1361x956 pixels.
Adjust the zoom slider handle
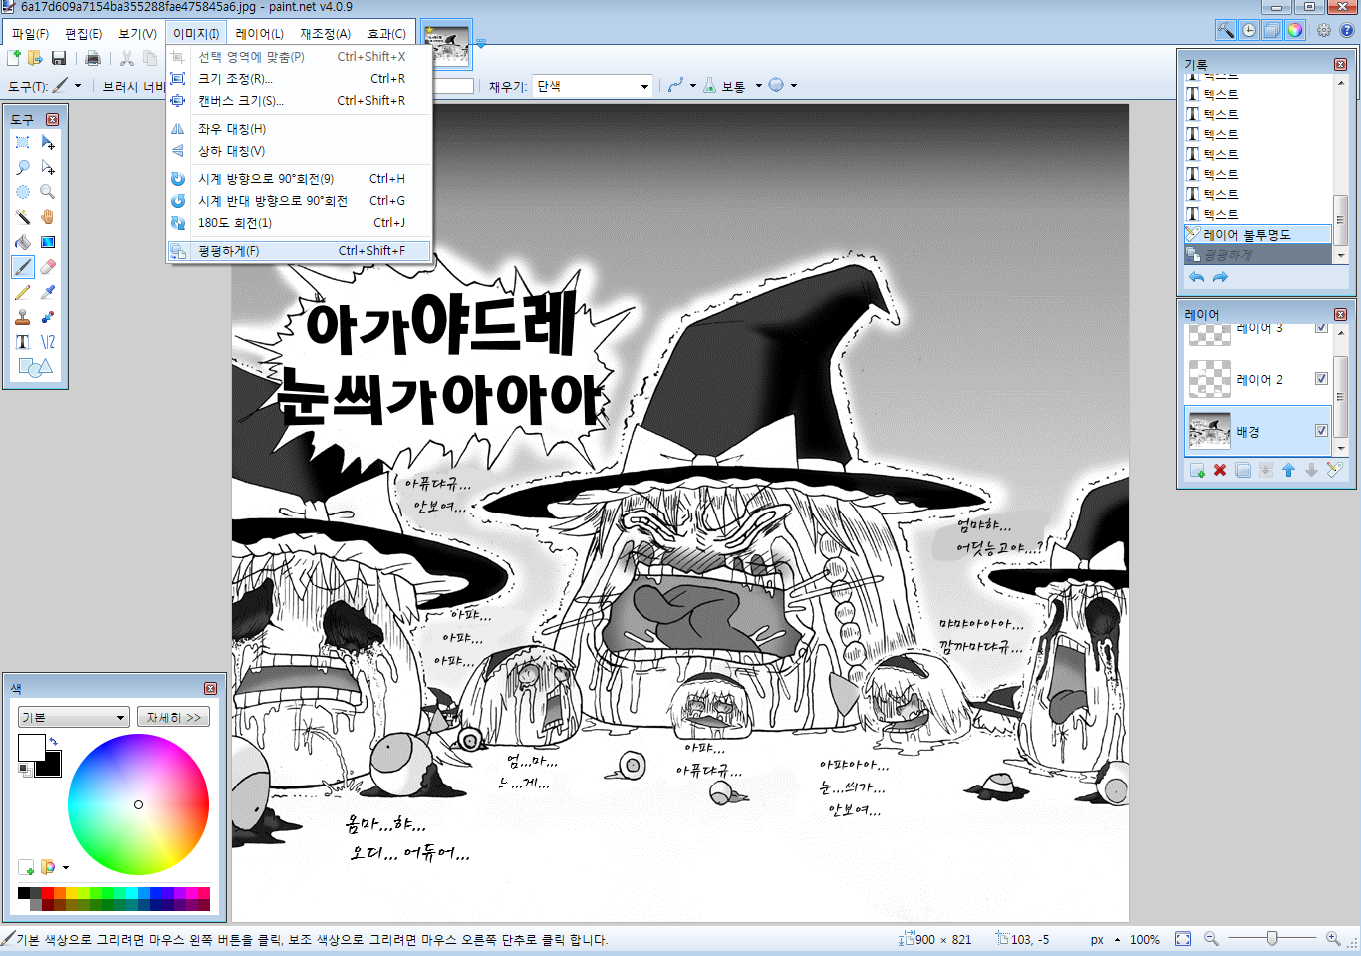pyautogui.click(x=1272, y=939)
